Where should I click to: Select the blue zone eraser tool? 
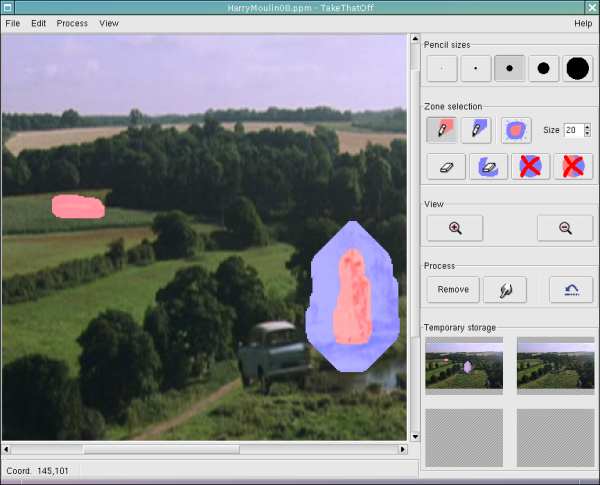pos(489,167)
